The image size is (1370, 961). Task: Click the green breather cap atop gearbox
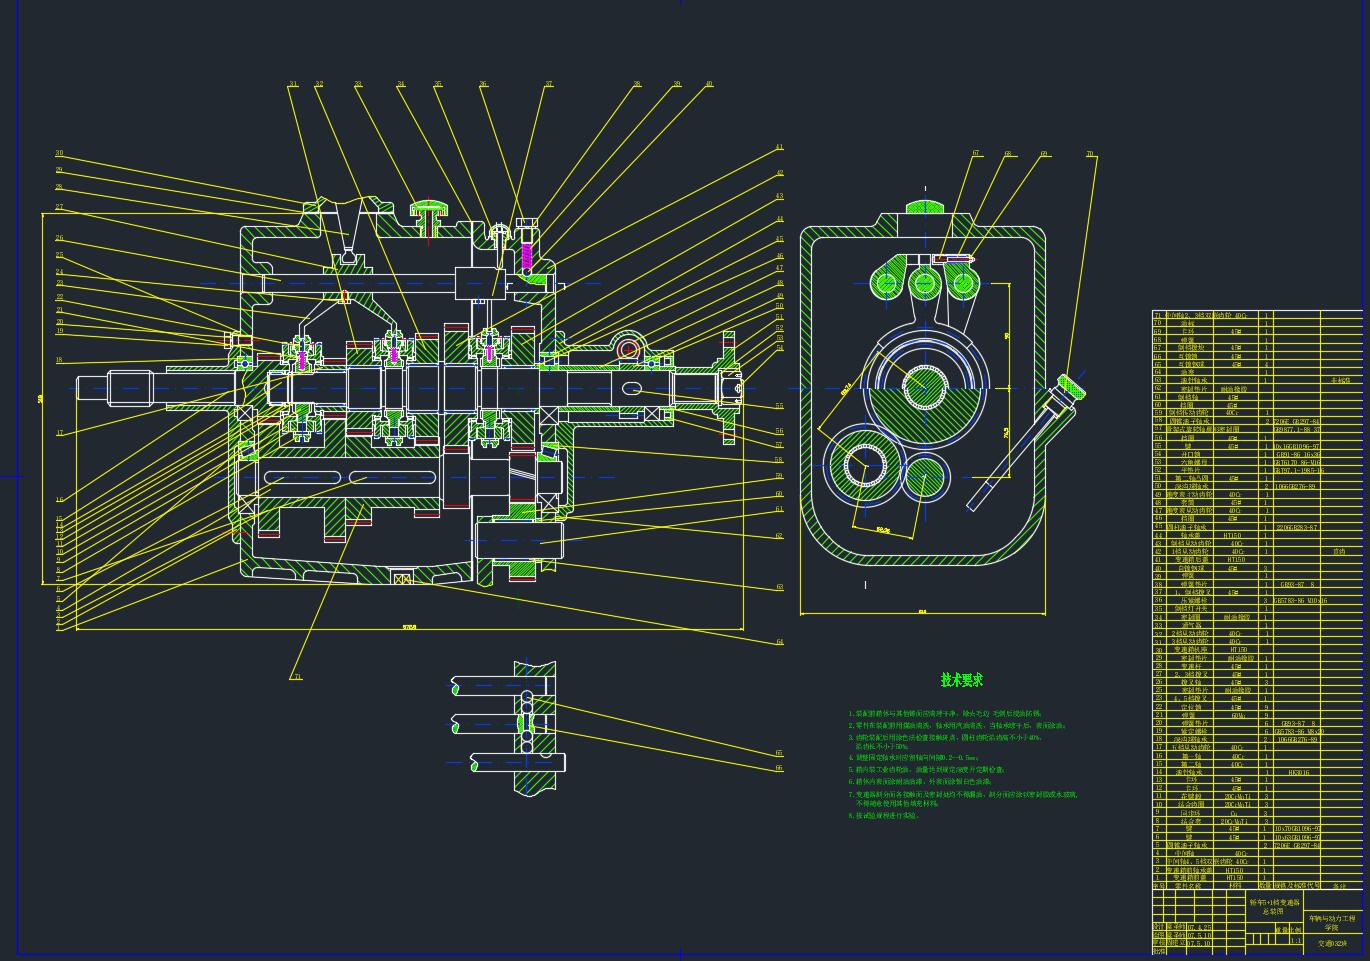point(432,210)
